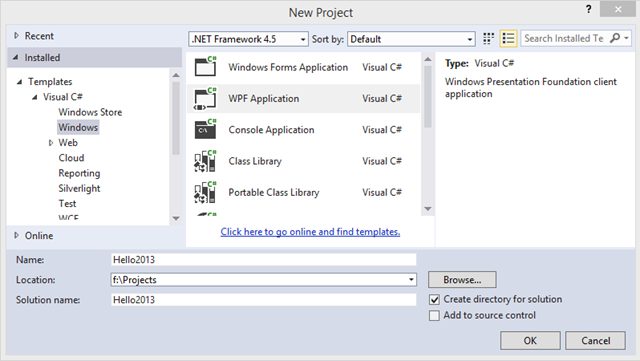Expand the Online section
Viewport: 640px width, 361px height.
coord(16,235)
